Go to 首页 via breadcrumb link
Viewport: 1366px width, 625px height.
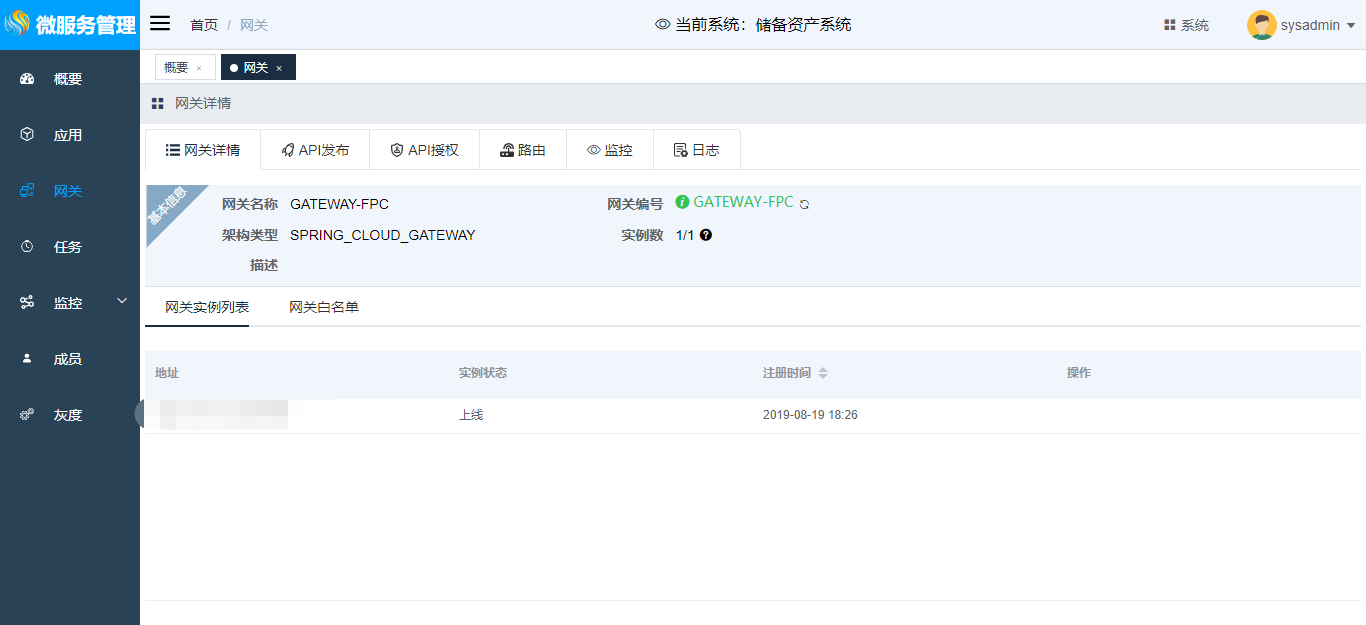(204, 25)
